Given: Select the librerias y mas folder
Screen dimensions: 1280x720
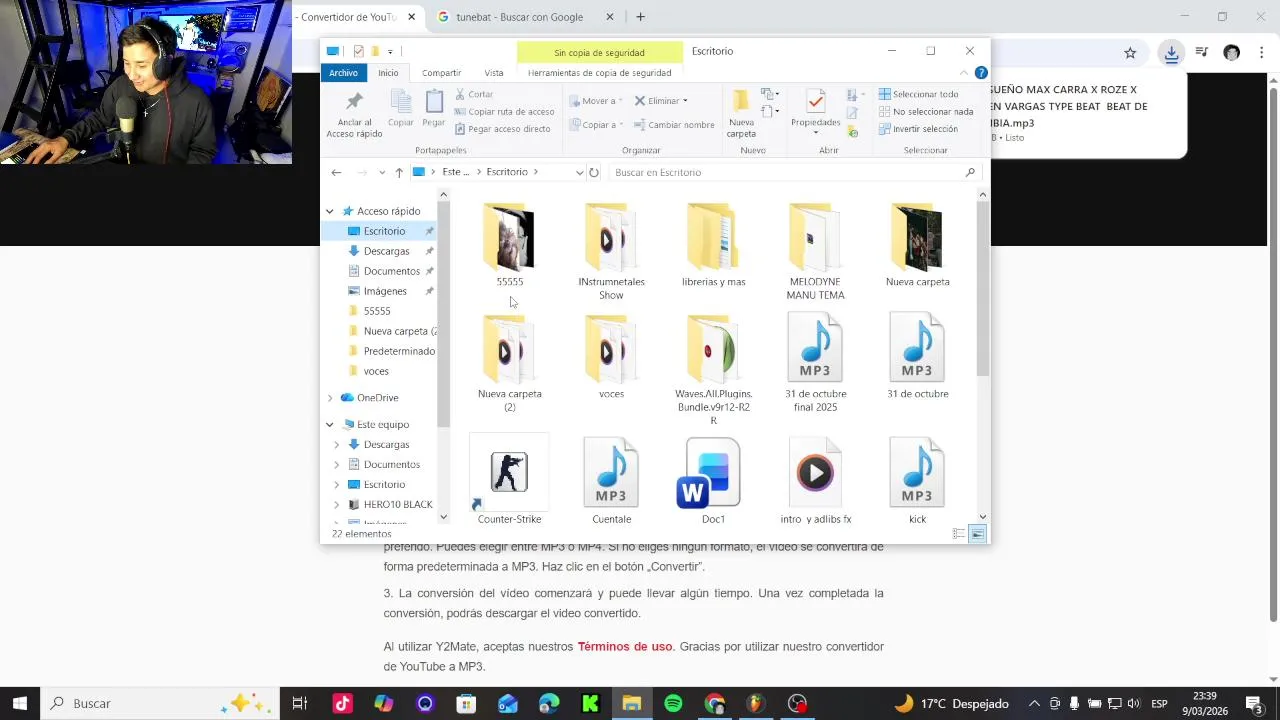Looking at the screenshot, I should pyautogui.click(x=713, y=245).
